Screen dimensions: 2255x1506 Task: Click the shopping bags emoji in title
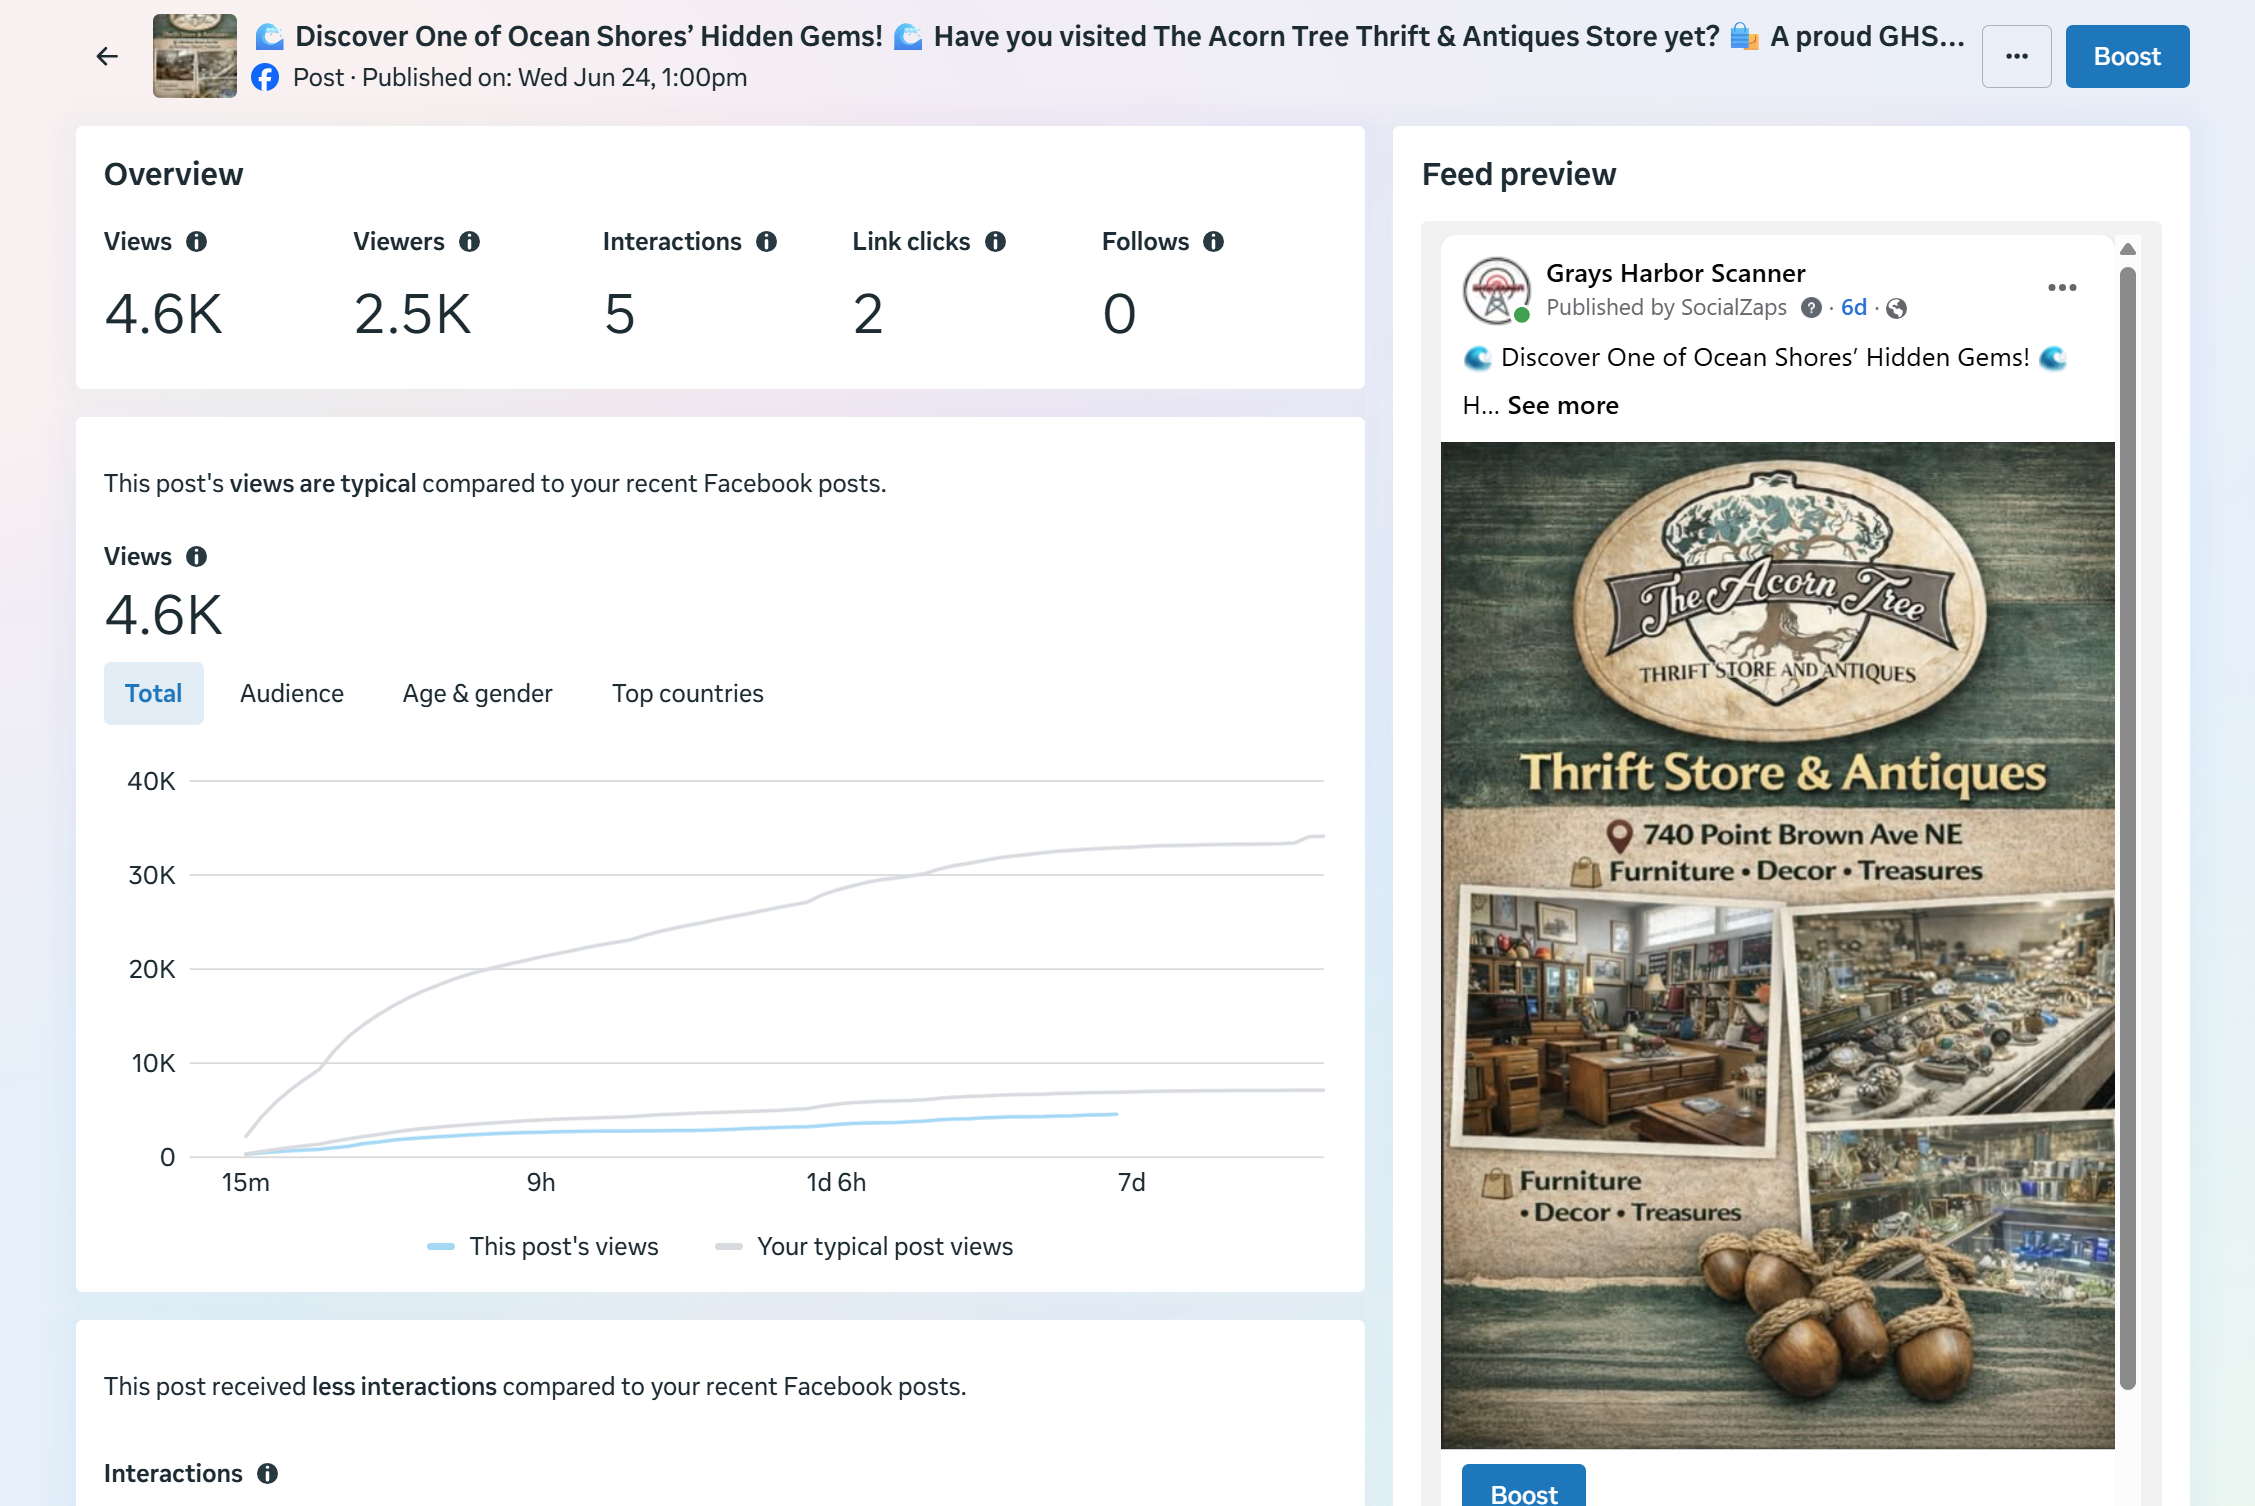(x=1745, y=37)
